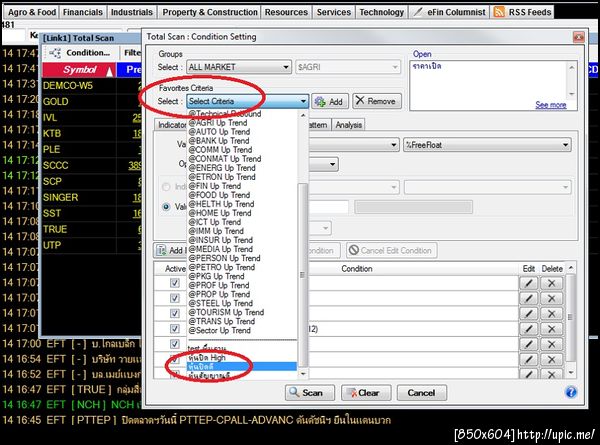Click the Cancel button
Viewport: 600px width, 445px height.
coord(421,393)
